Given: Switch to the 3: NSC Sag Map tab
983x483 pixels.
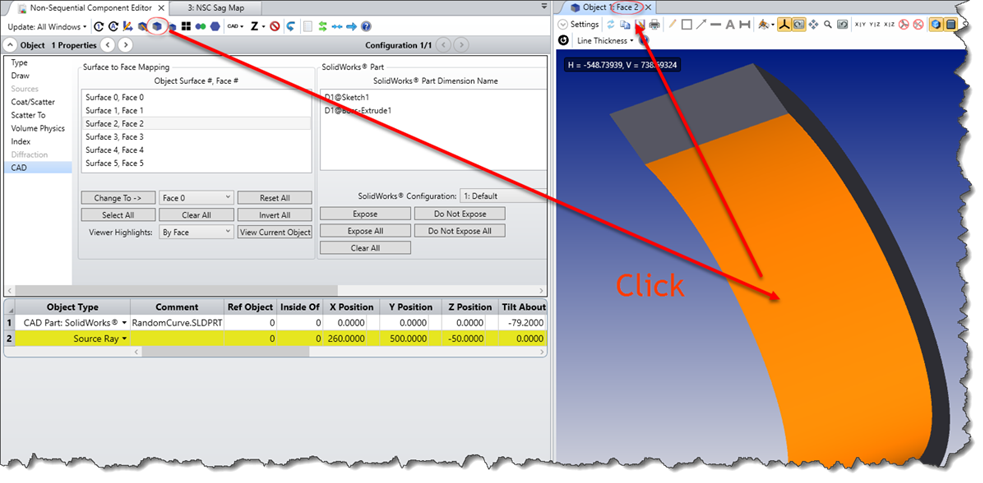Looking at the screenshot, I should [x=222, y=8].
